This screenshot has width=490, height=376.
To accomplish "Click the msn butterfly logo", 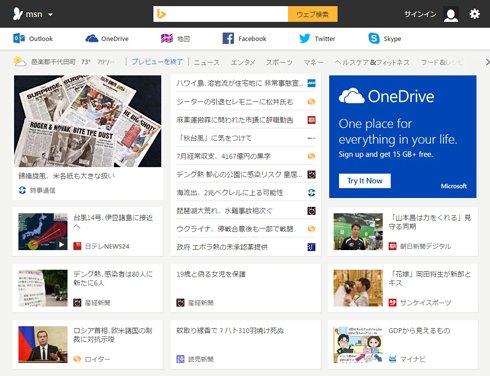I will (18, 14).
